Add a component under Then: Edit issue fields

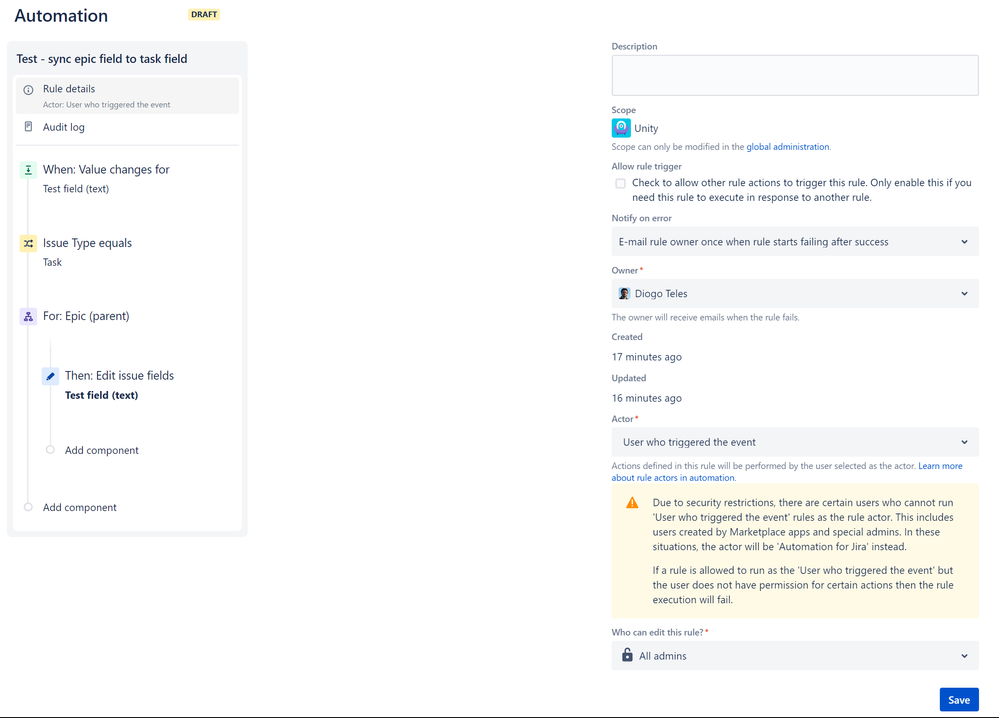(101, 450)
